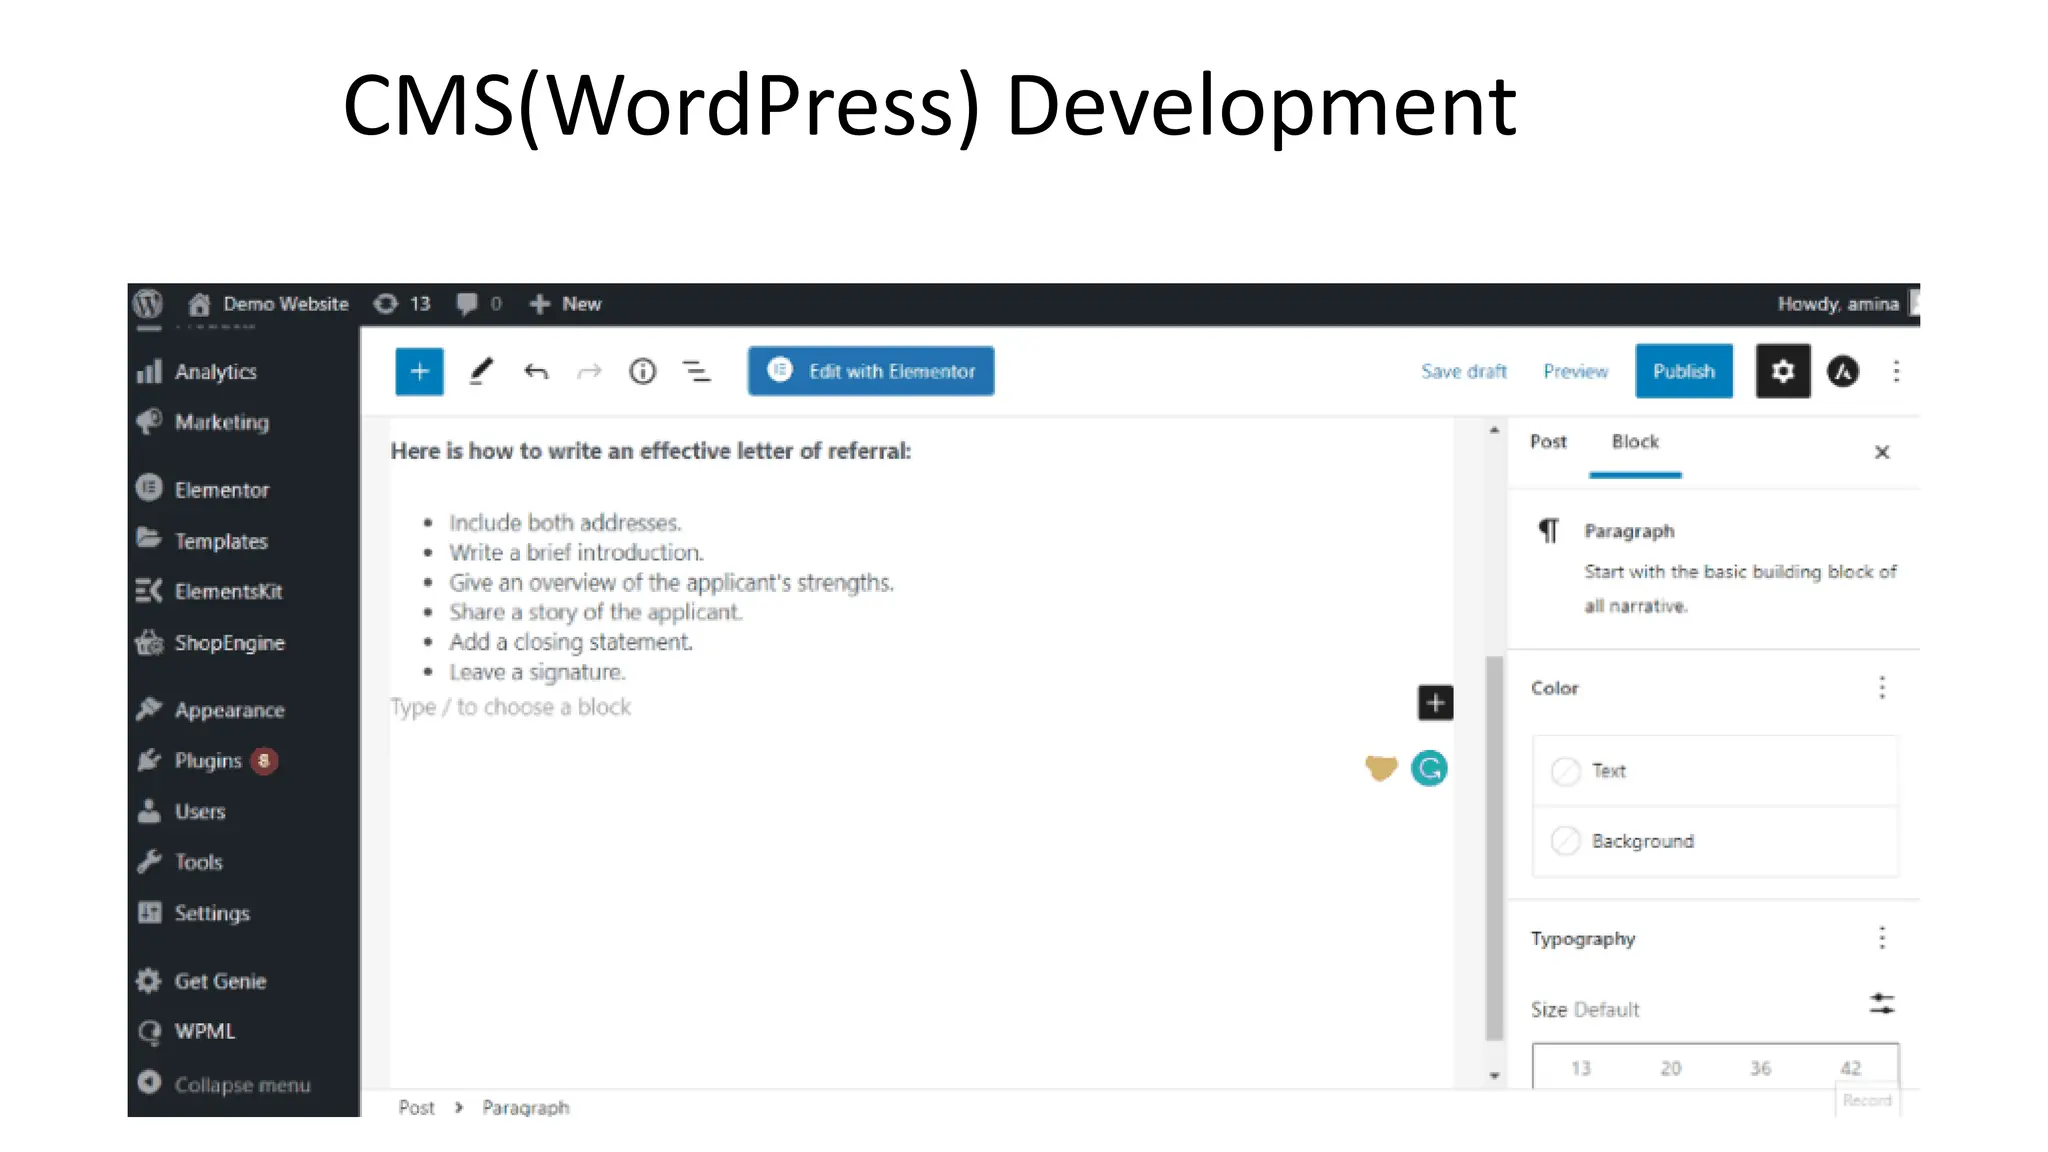
Task: Click the blue block inserter plus button
Action: [420, 372]
